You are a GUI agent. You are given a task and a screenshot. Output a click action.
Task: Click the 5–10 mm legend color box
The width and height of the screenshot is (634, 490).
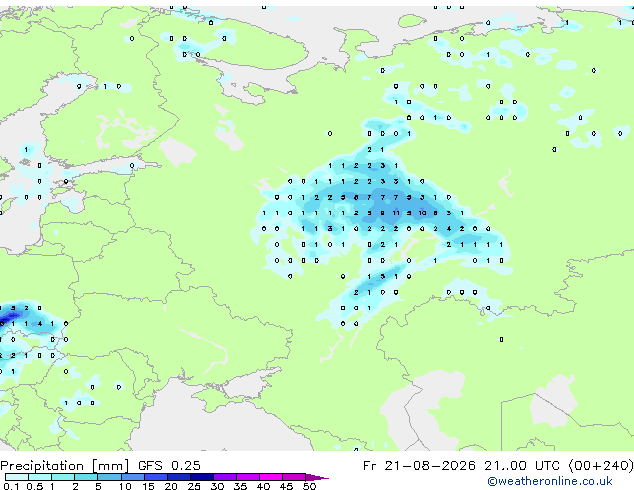109,477
